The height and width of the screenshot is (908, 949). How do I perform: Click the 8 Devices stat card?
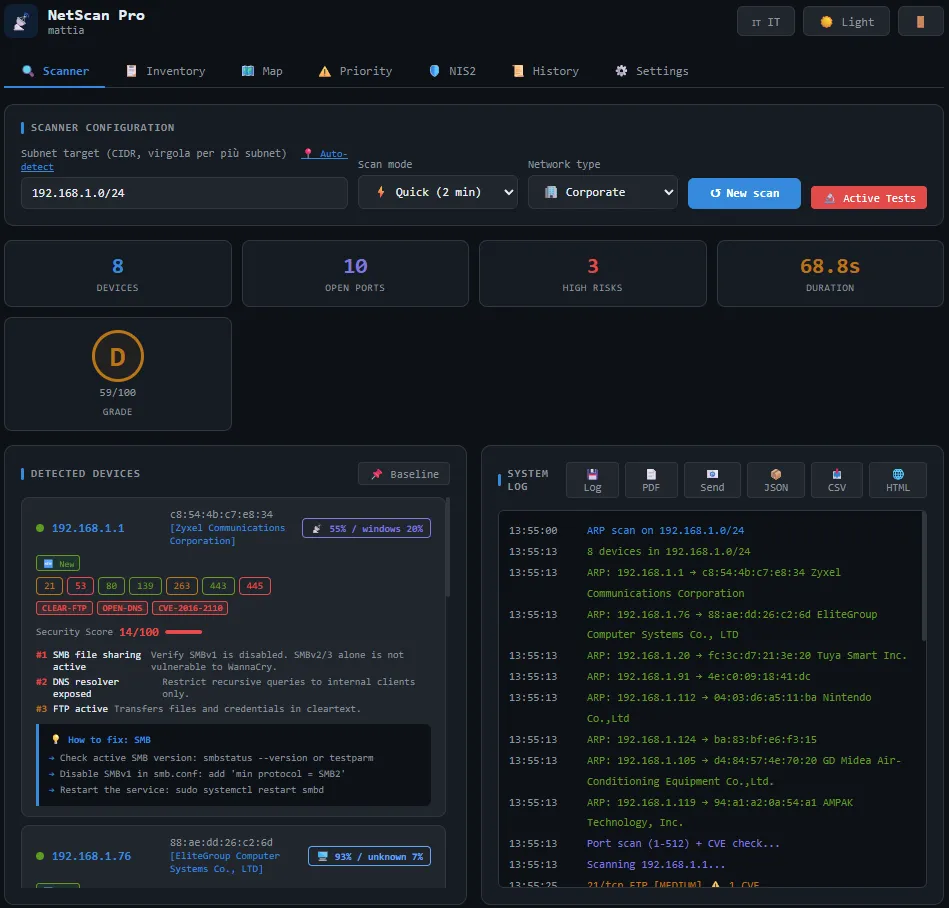click(x=117, y=274)
